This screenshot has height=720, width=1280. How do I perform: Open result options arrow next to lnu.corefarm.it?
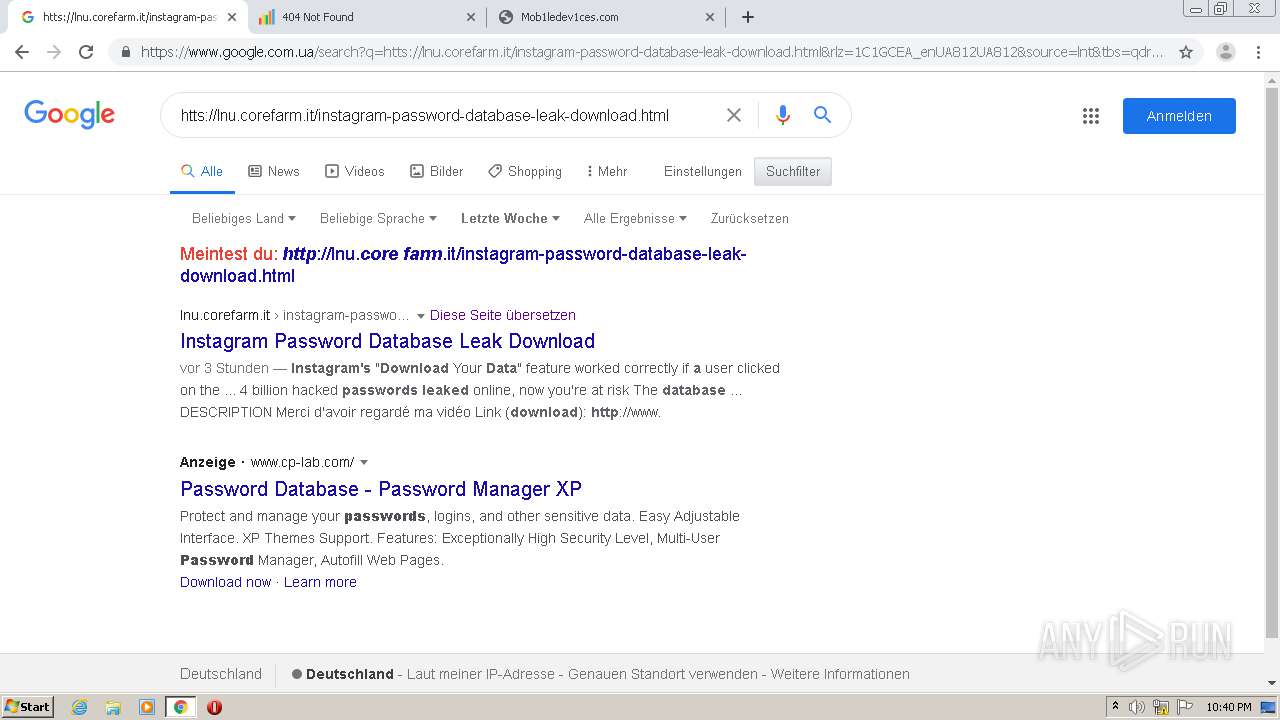point(421,316)
